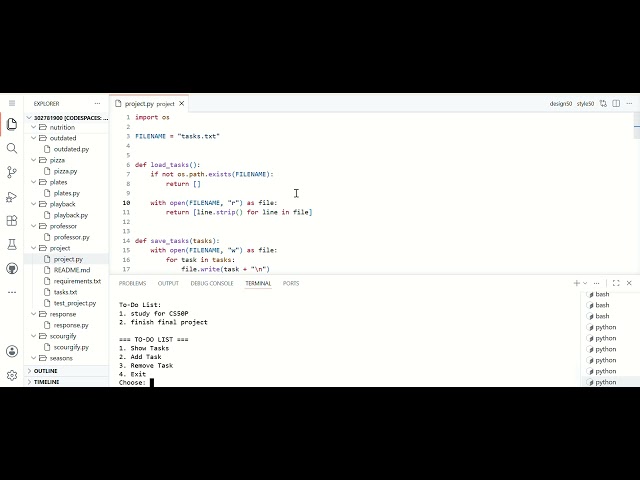The image size is (640, 480).
Task: Maximize the terminal panel size
Action: pos(616,283)
